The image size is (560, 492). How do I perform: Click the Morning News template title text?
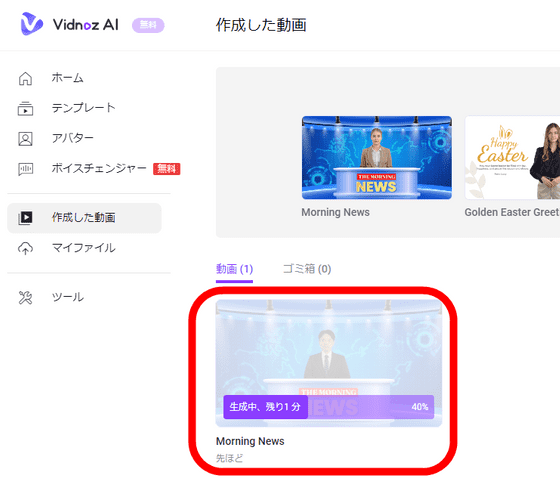click(336, 212)
